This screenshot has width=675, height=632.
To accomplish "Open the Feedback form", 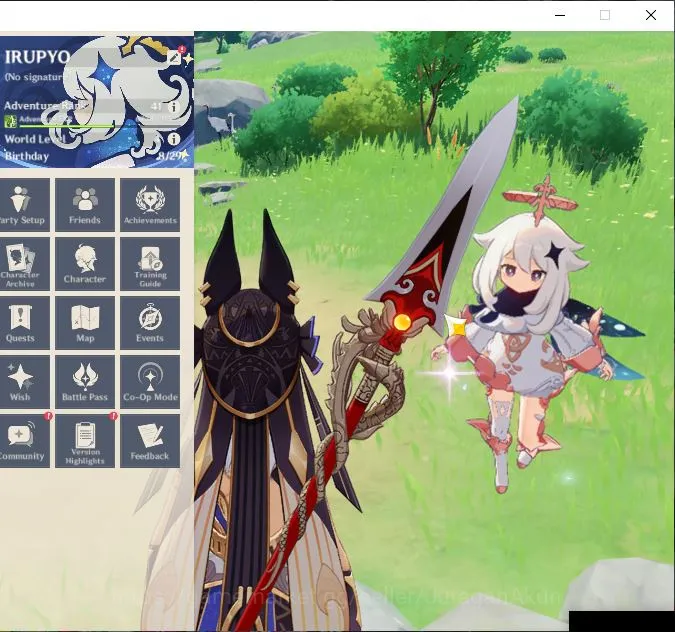I will [150, 441].
